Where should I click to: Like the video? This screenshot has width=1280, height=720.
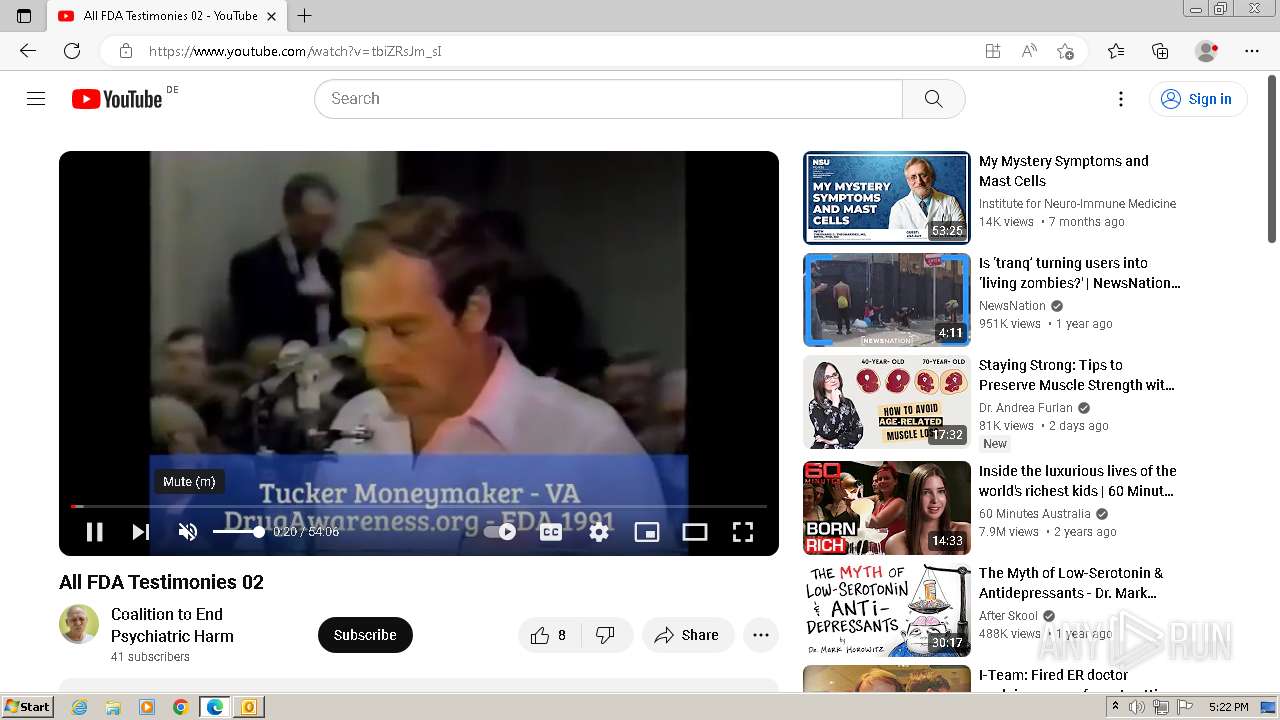coord(548,635)
